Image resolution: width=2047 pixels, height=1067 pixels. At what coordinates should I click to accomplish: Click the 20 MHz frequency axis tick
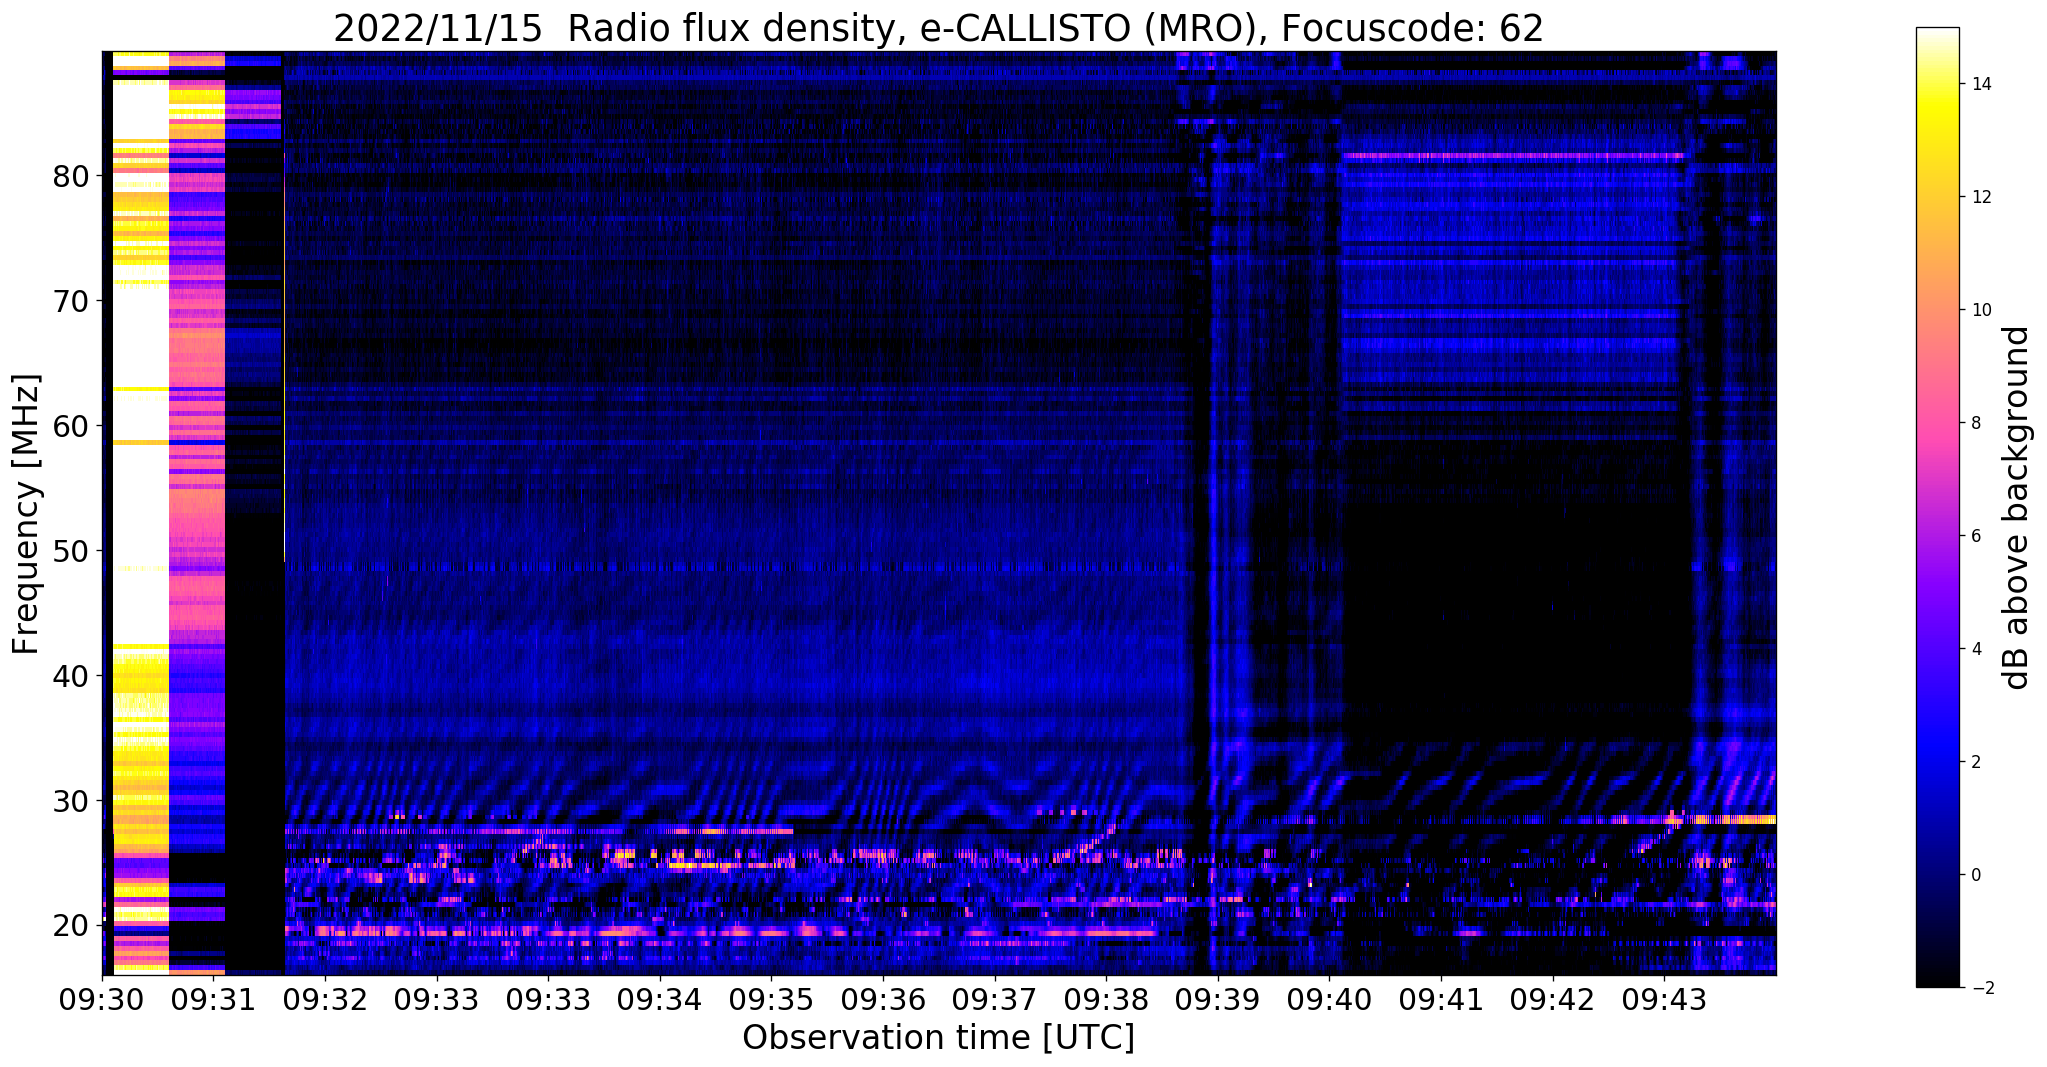click(x=70, y=925)
